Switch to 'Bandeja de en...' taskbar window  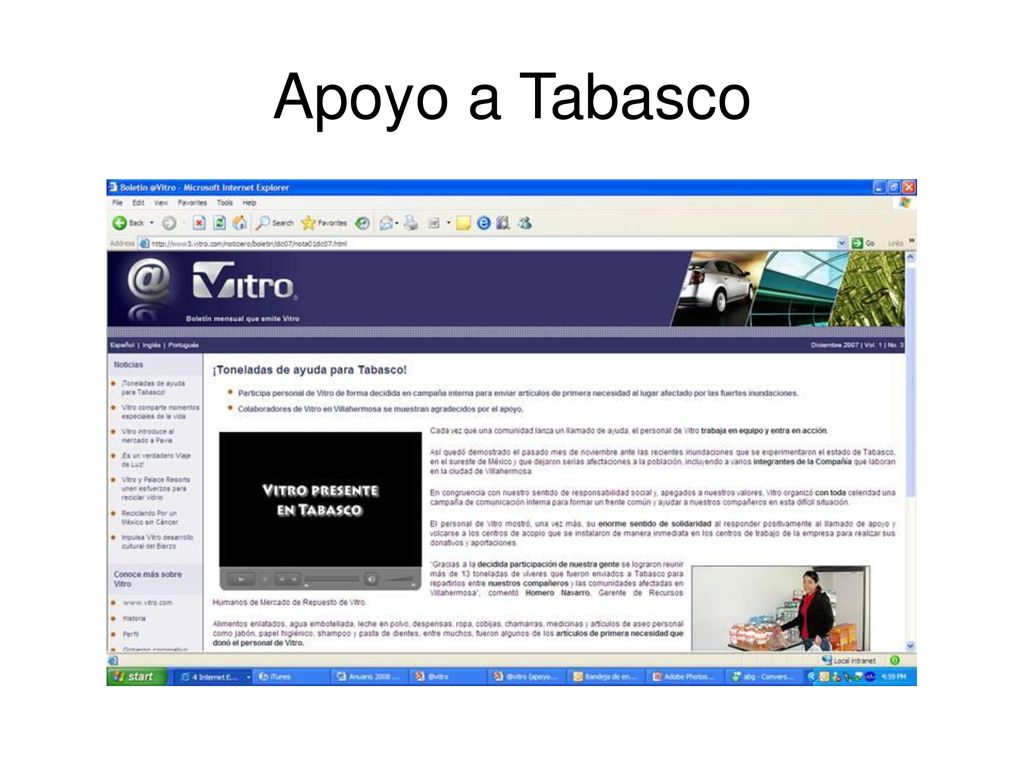(608, 677)
